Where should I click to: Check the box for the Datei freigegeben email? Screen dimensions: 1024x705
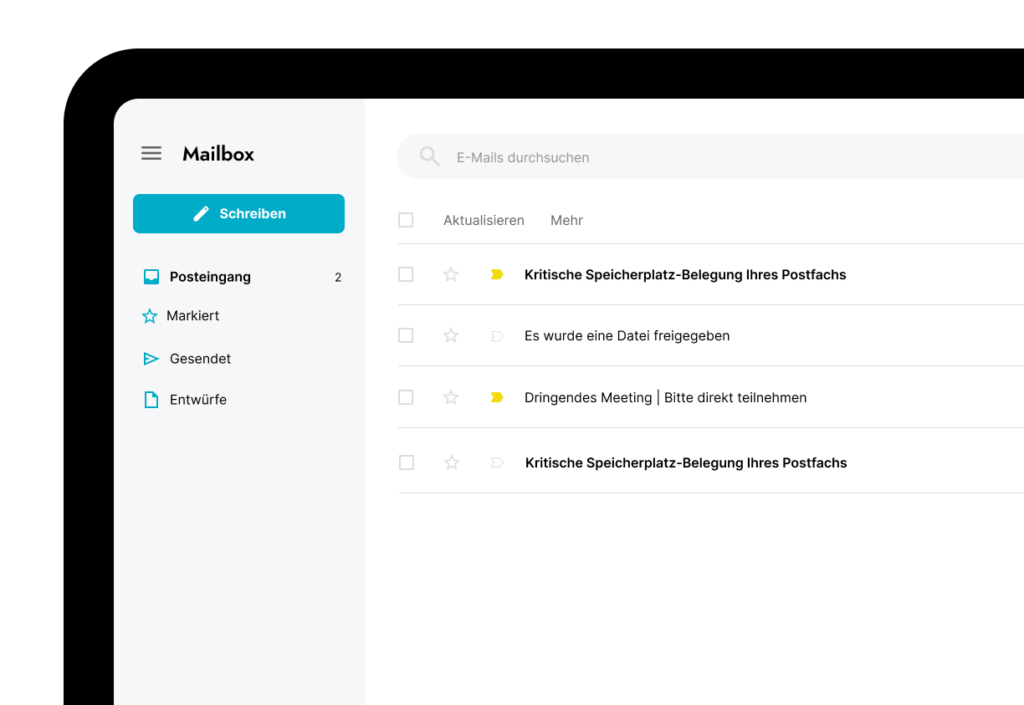[406, 336]
